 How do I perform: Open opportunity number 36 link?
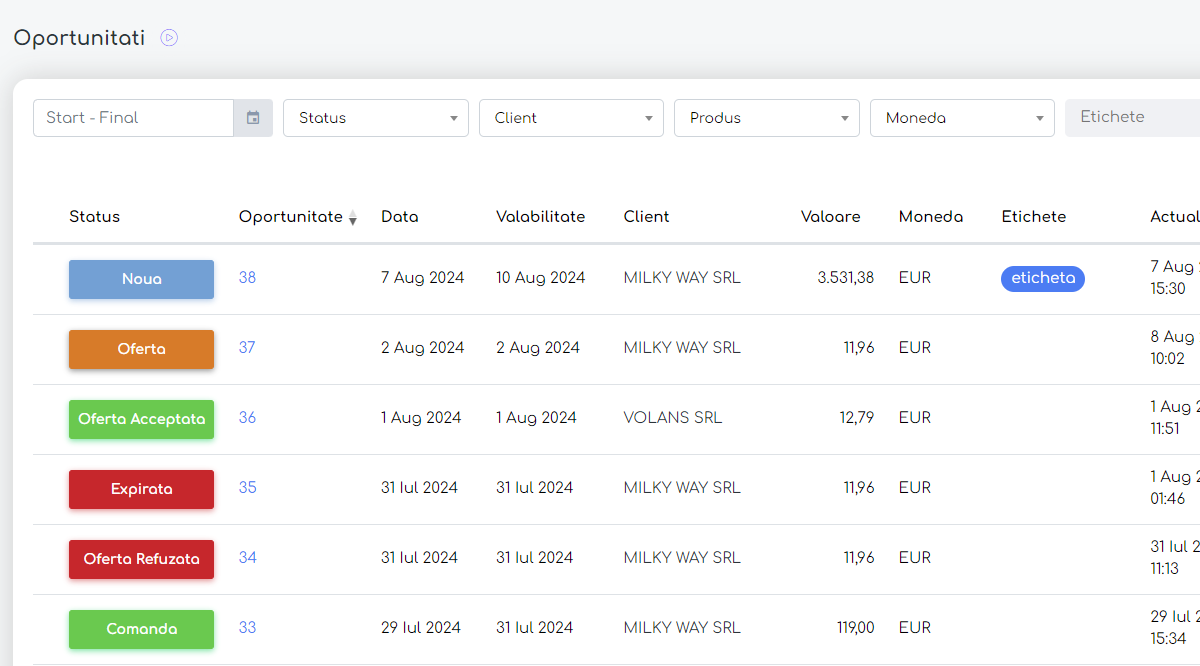[x=247, y=418]
